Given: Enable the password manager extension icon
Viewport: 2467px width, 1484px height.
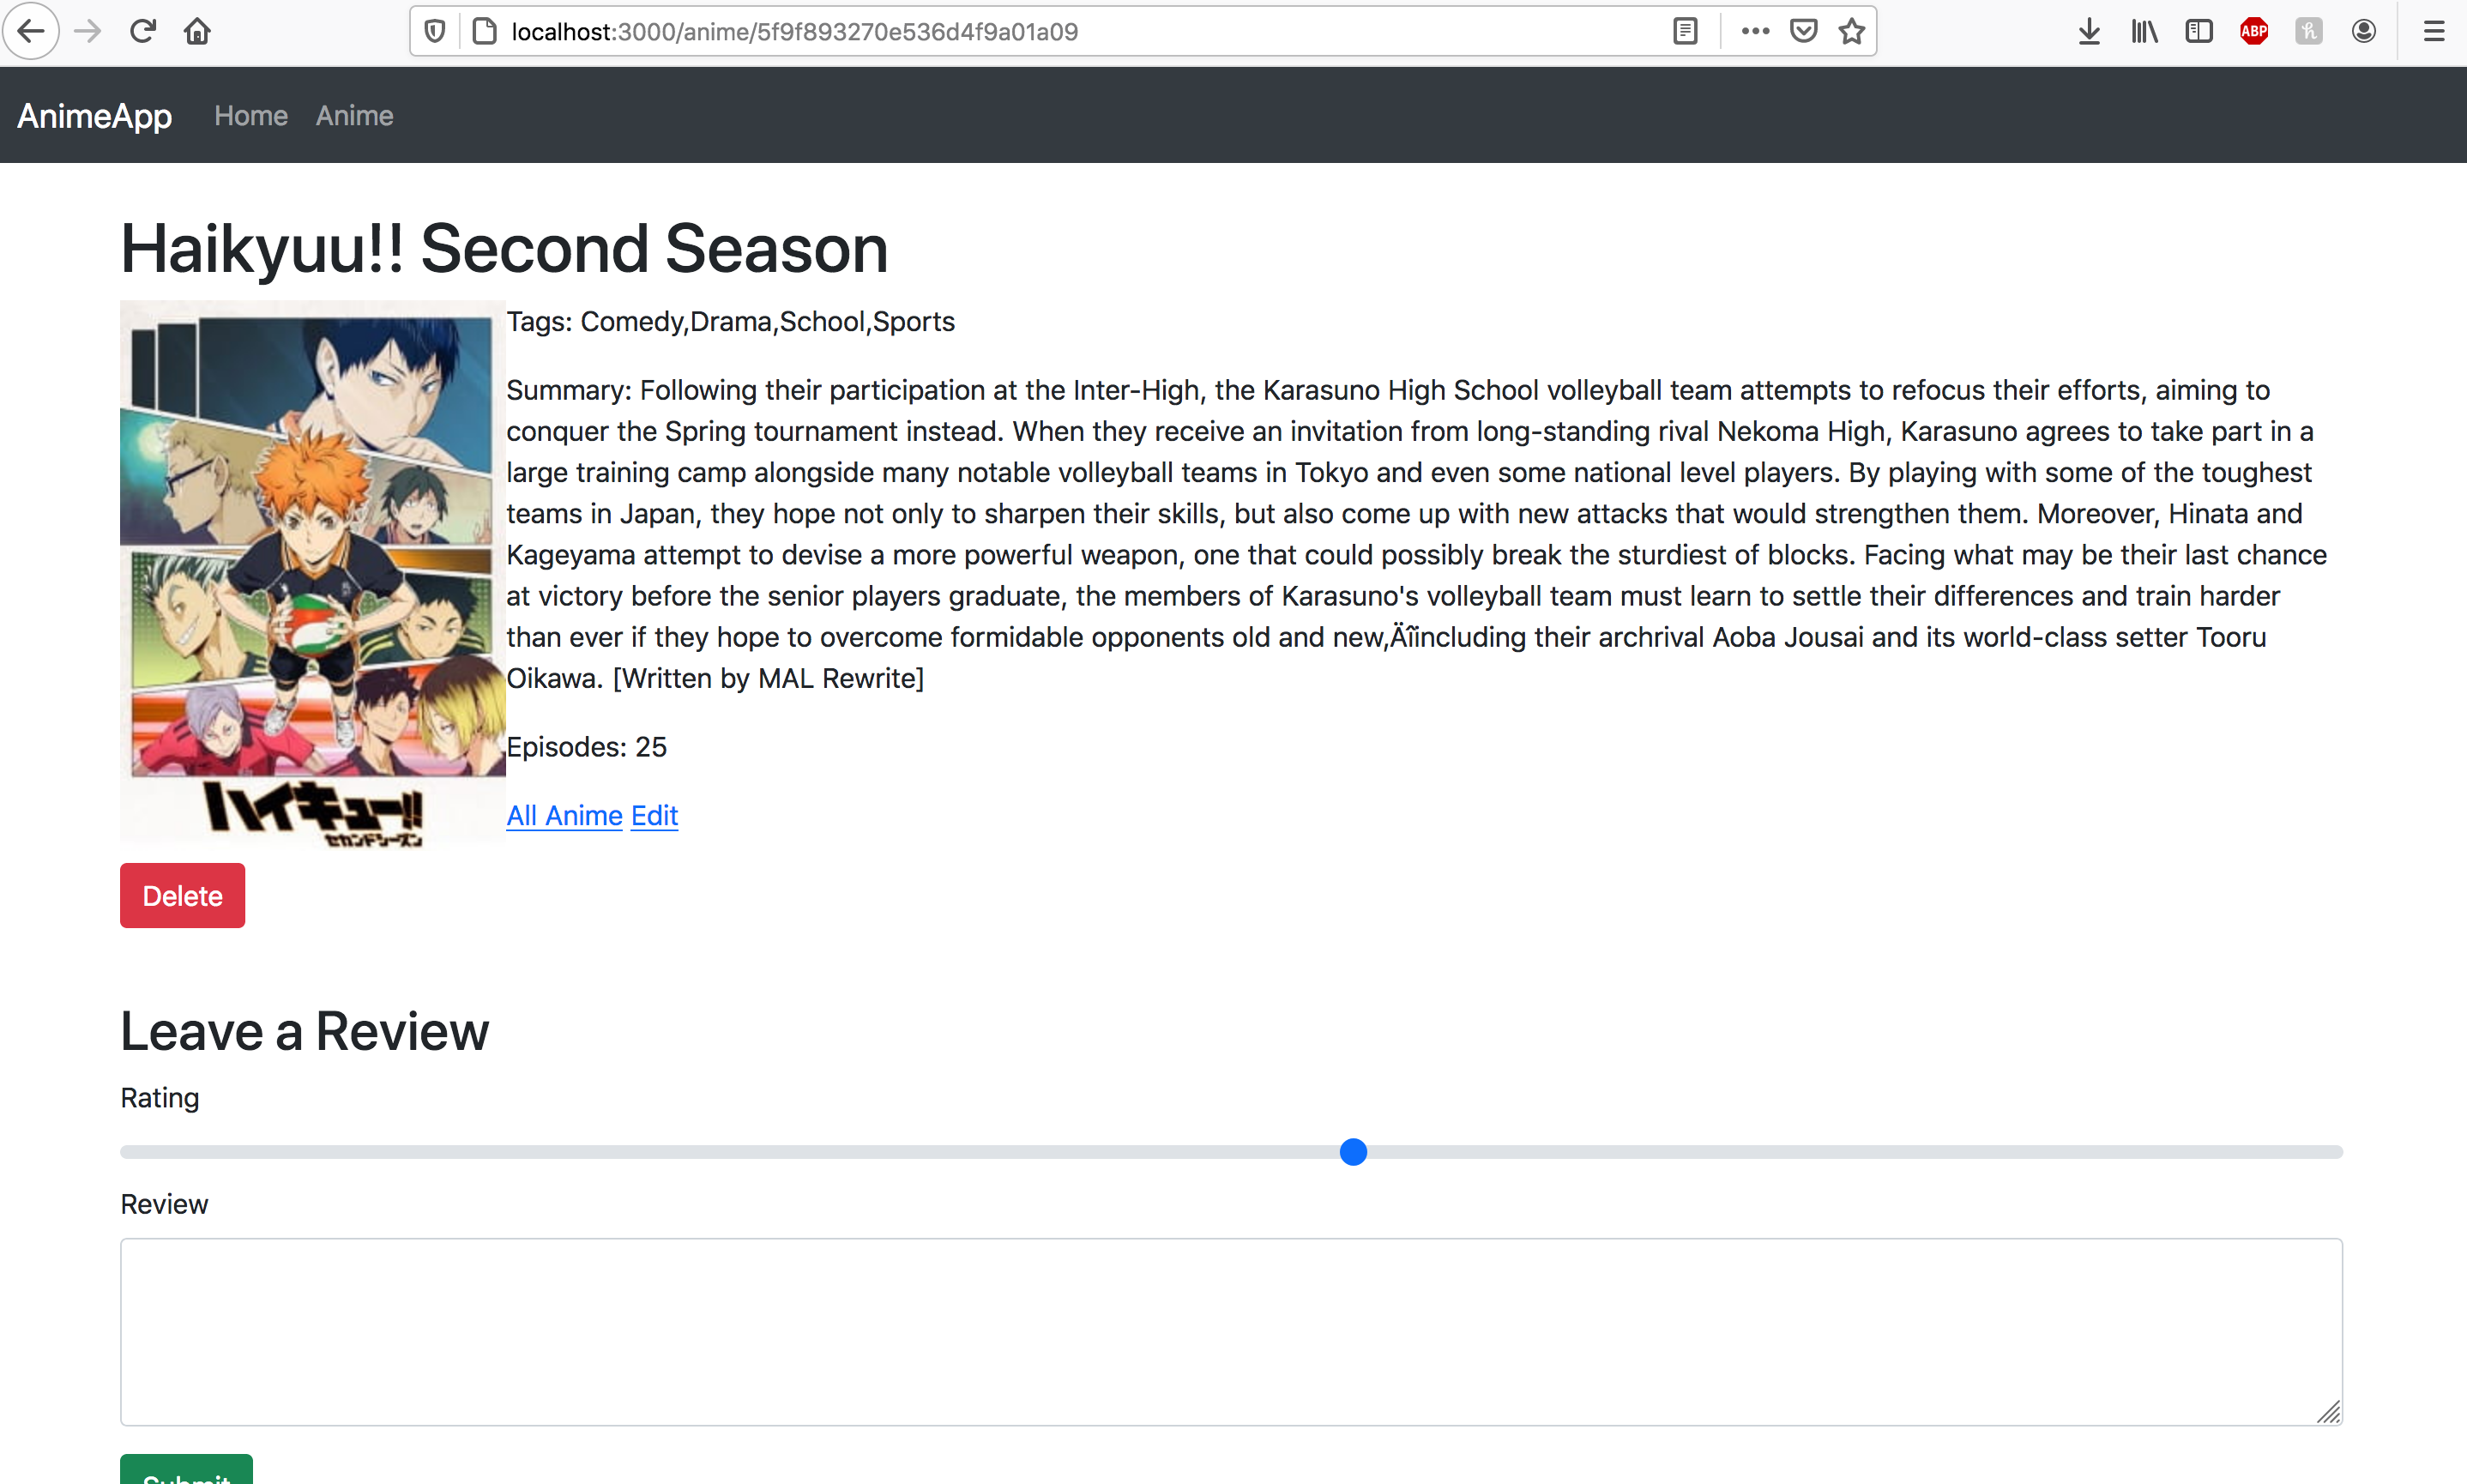Looking at the screenshot, I should (2308, 31).
